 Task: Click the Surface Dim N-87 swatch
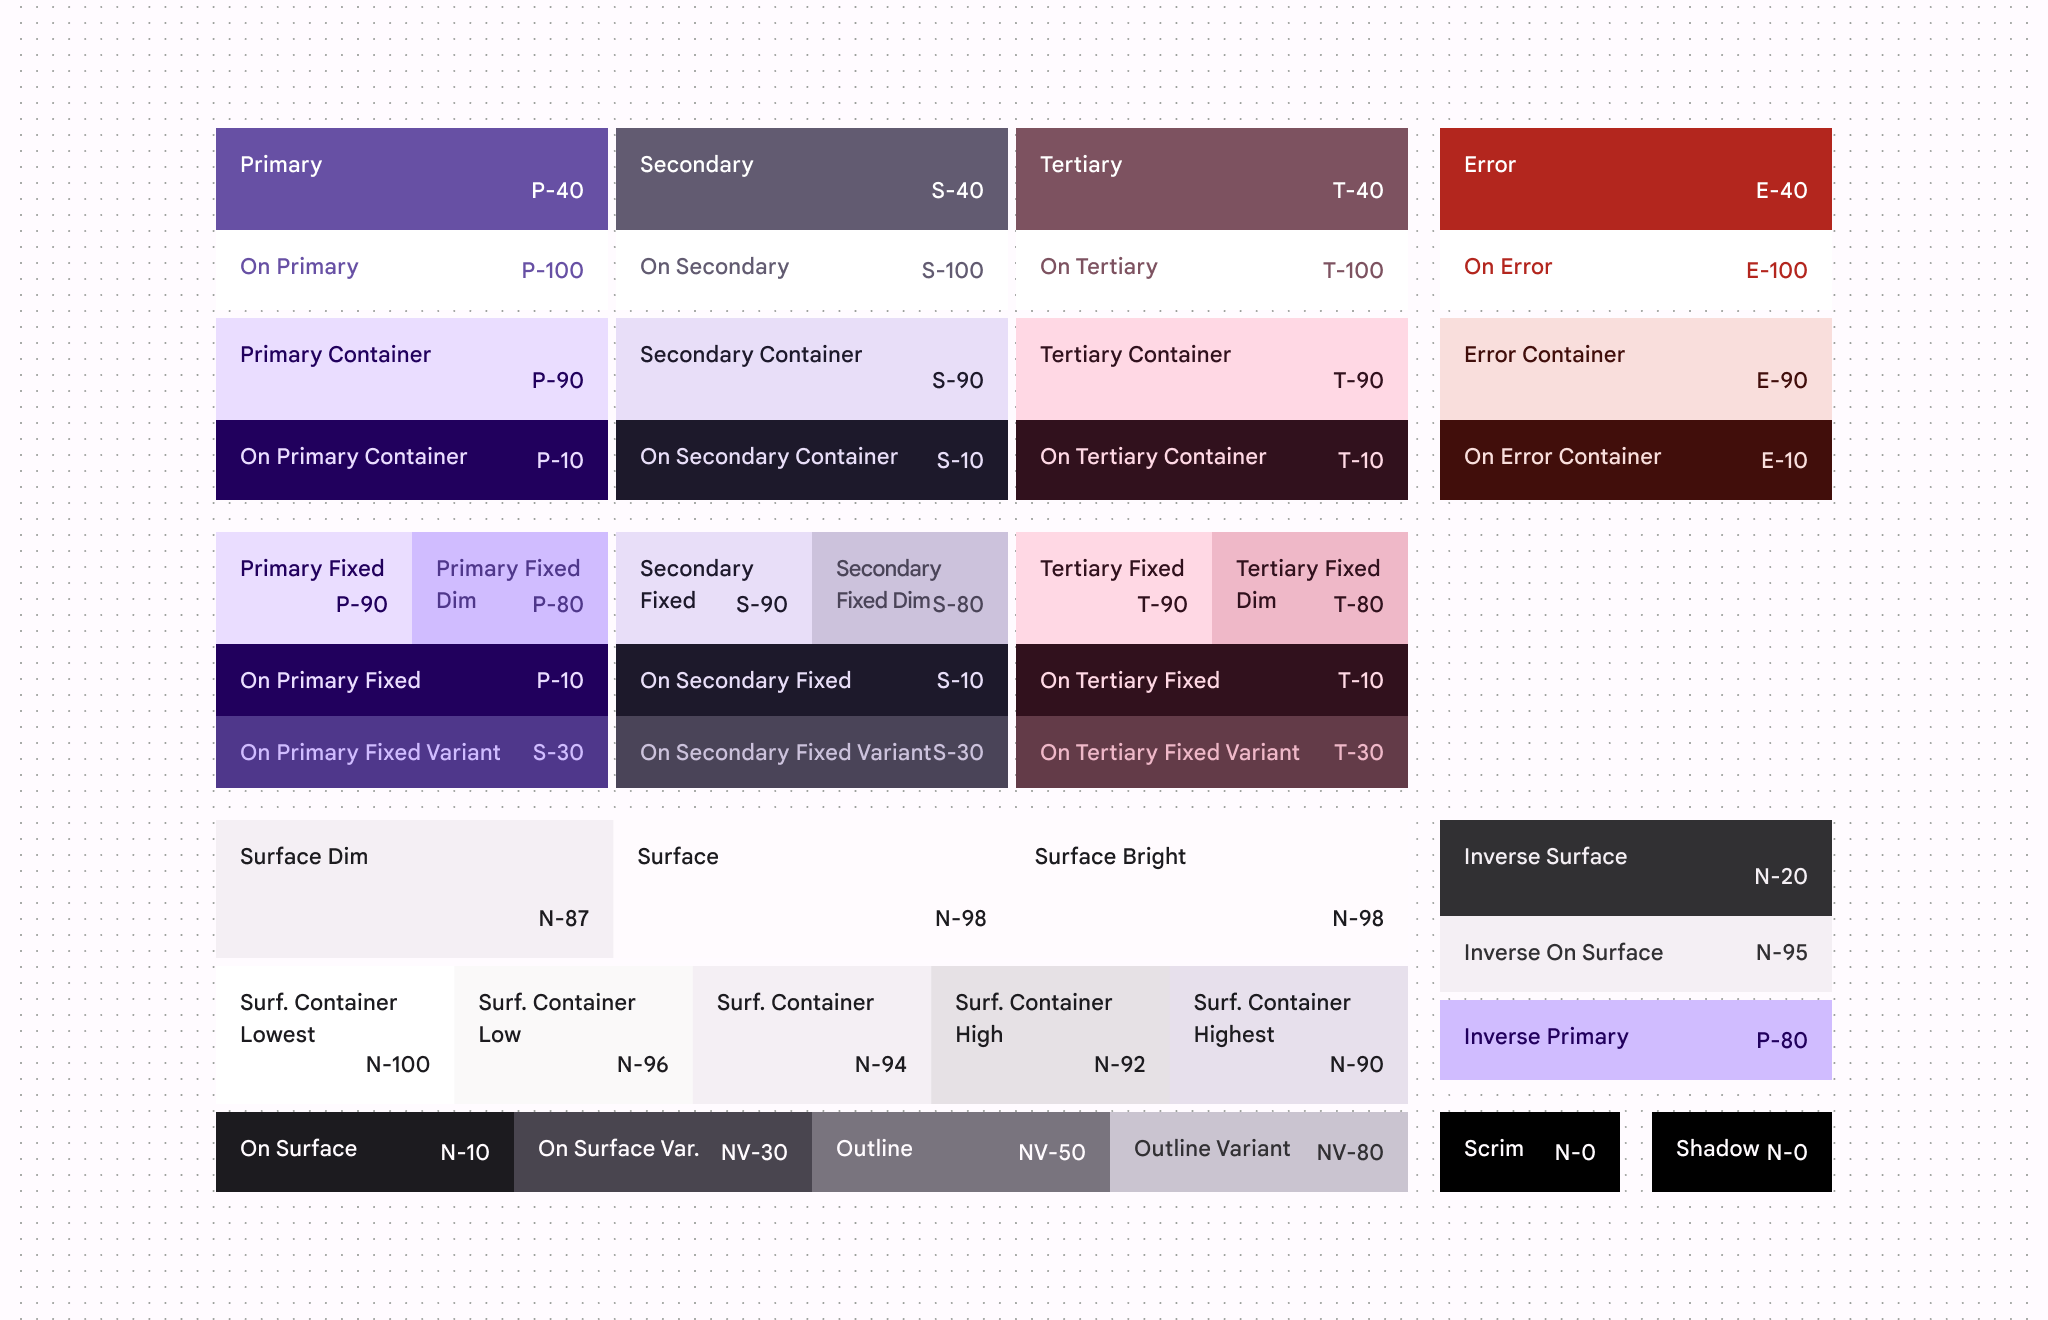coord(414,888)
